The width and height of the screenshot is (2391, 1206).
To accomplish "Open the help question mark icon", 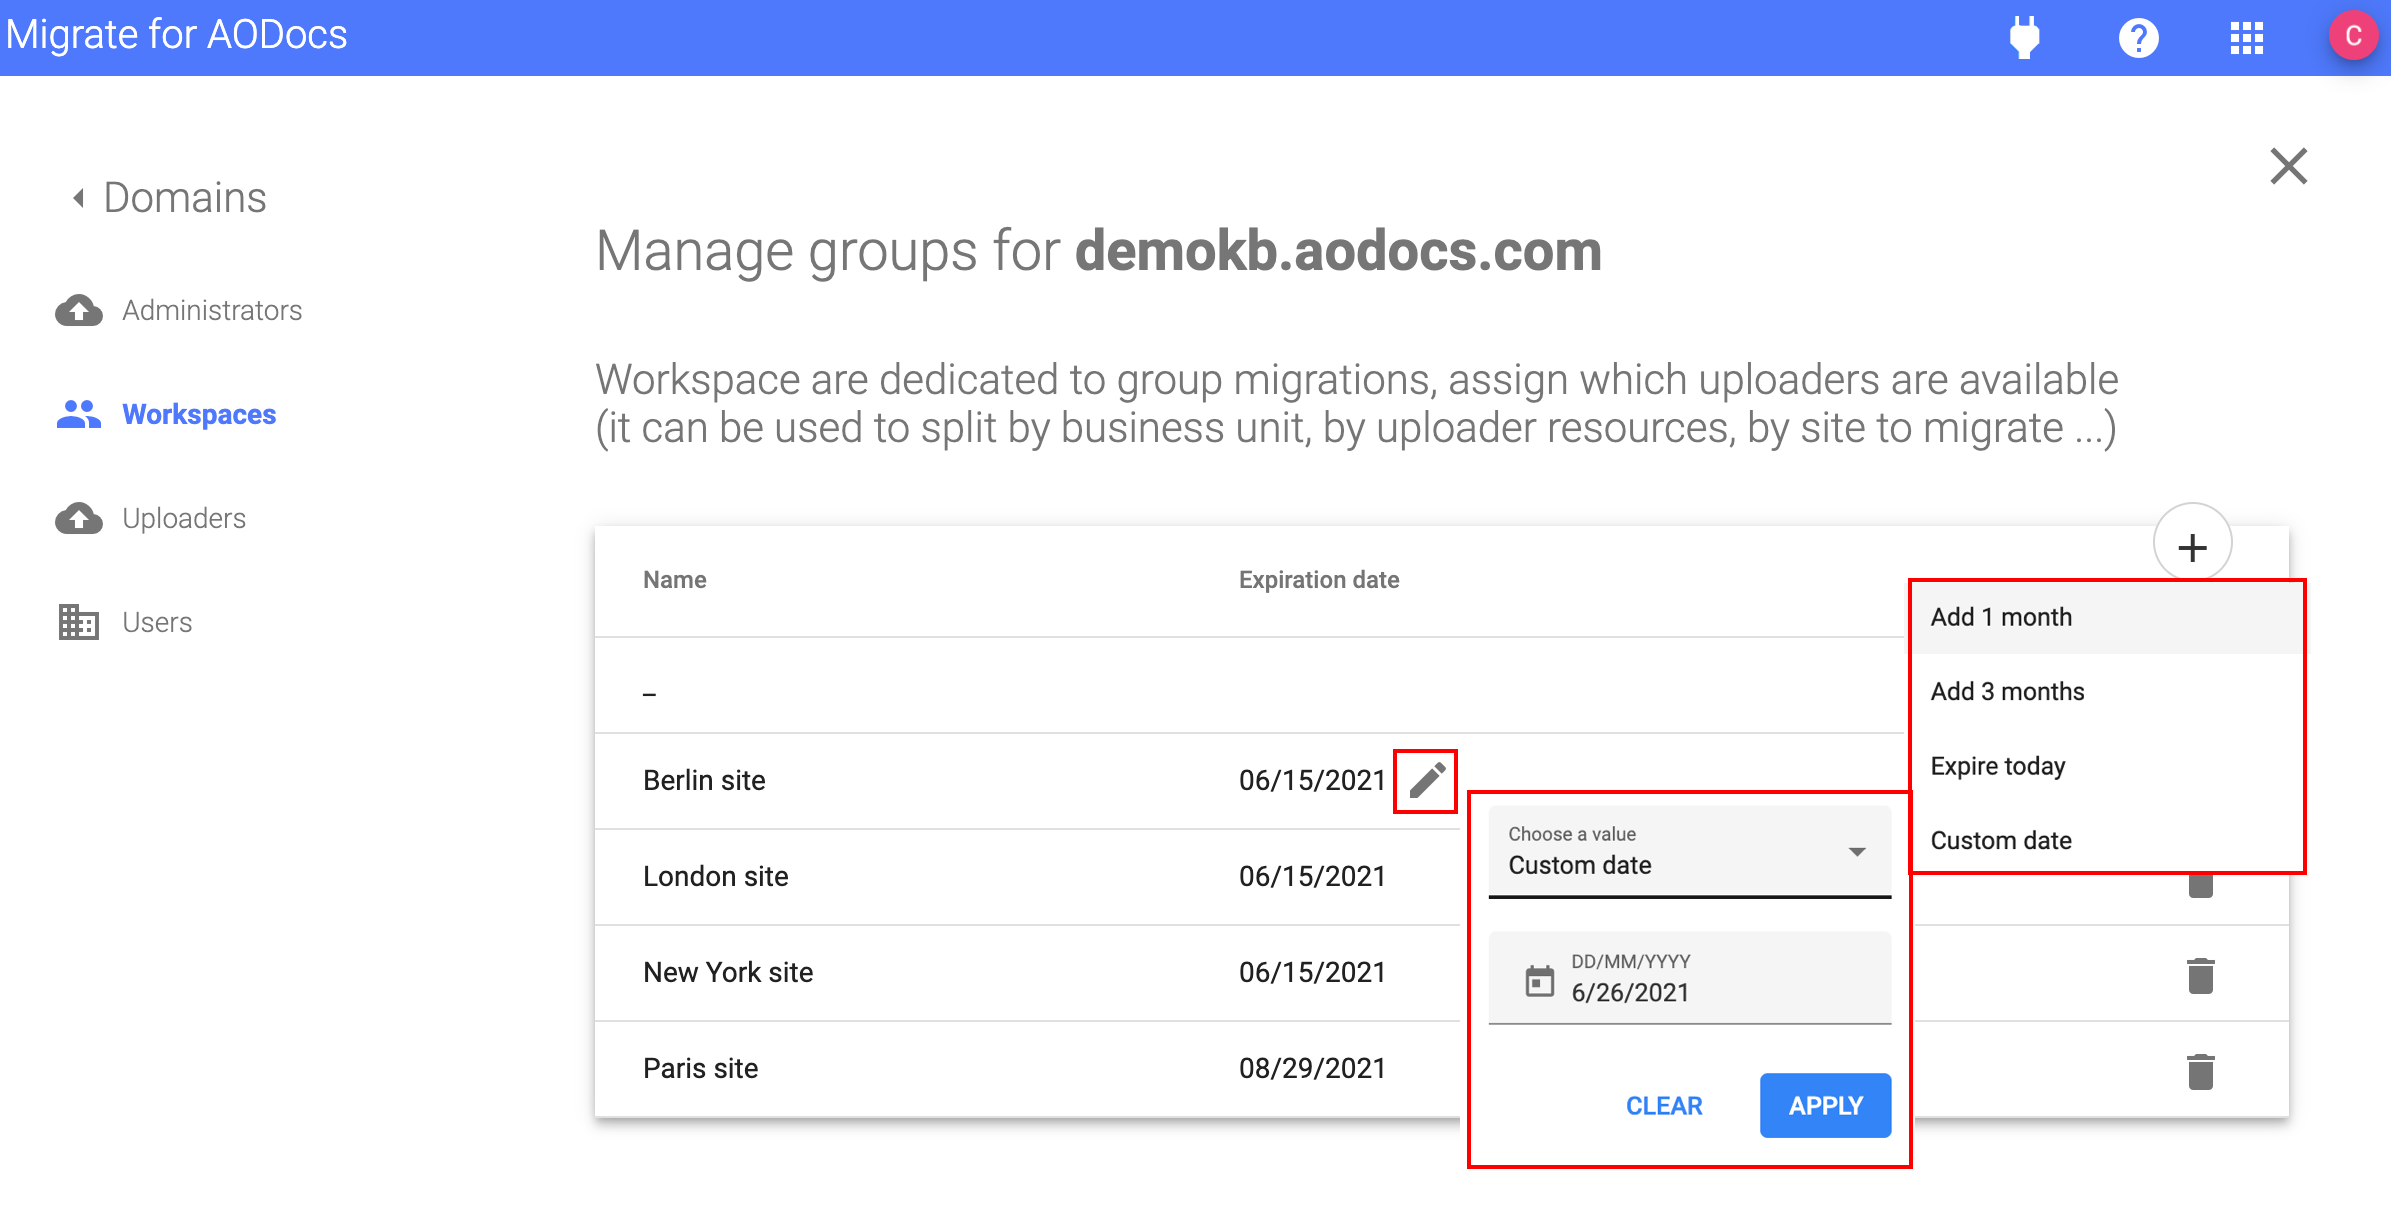I will (2138, 38).
